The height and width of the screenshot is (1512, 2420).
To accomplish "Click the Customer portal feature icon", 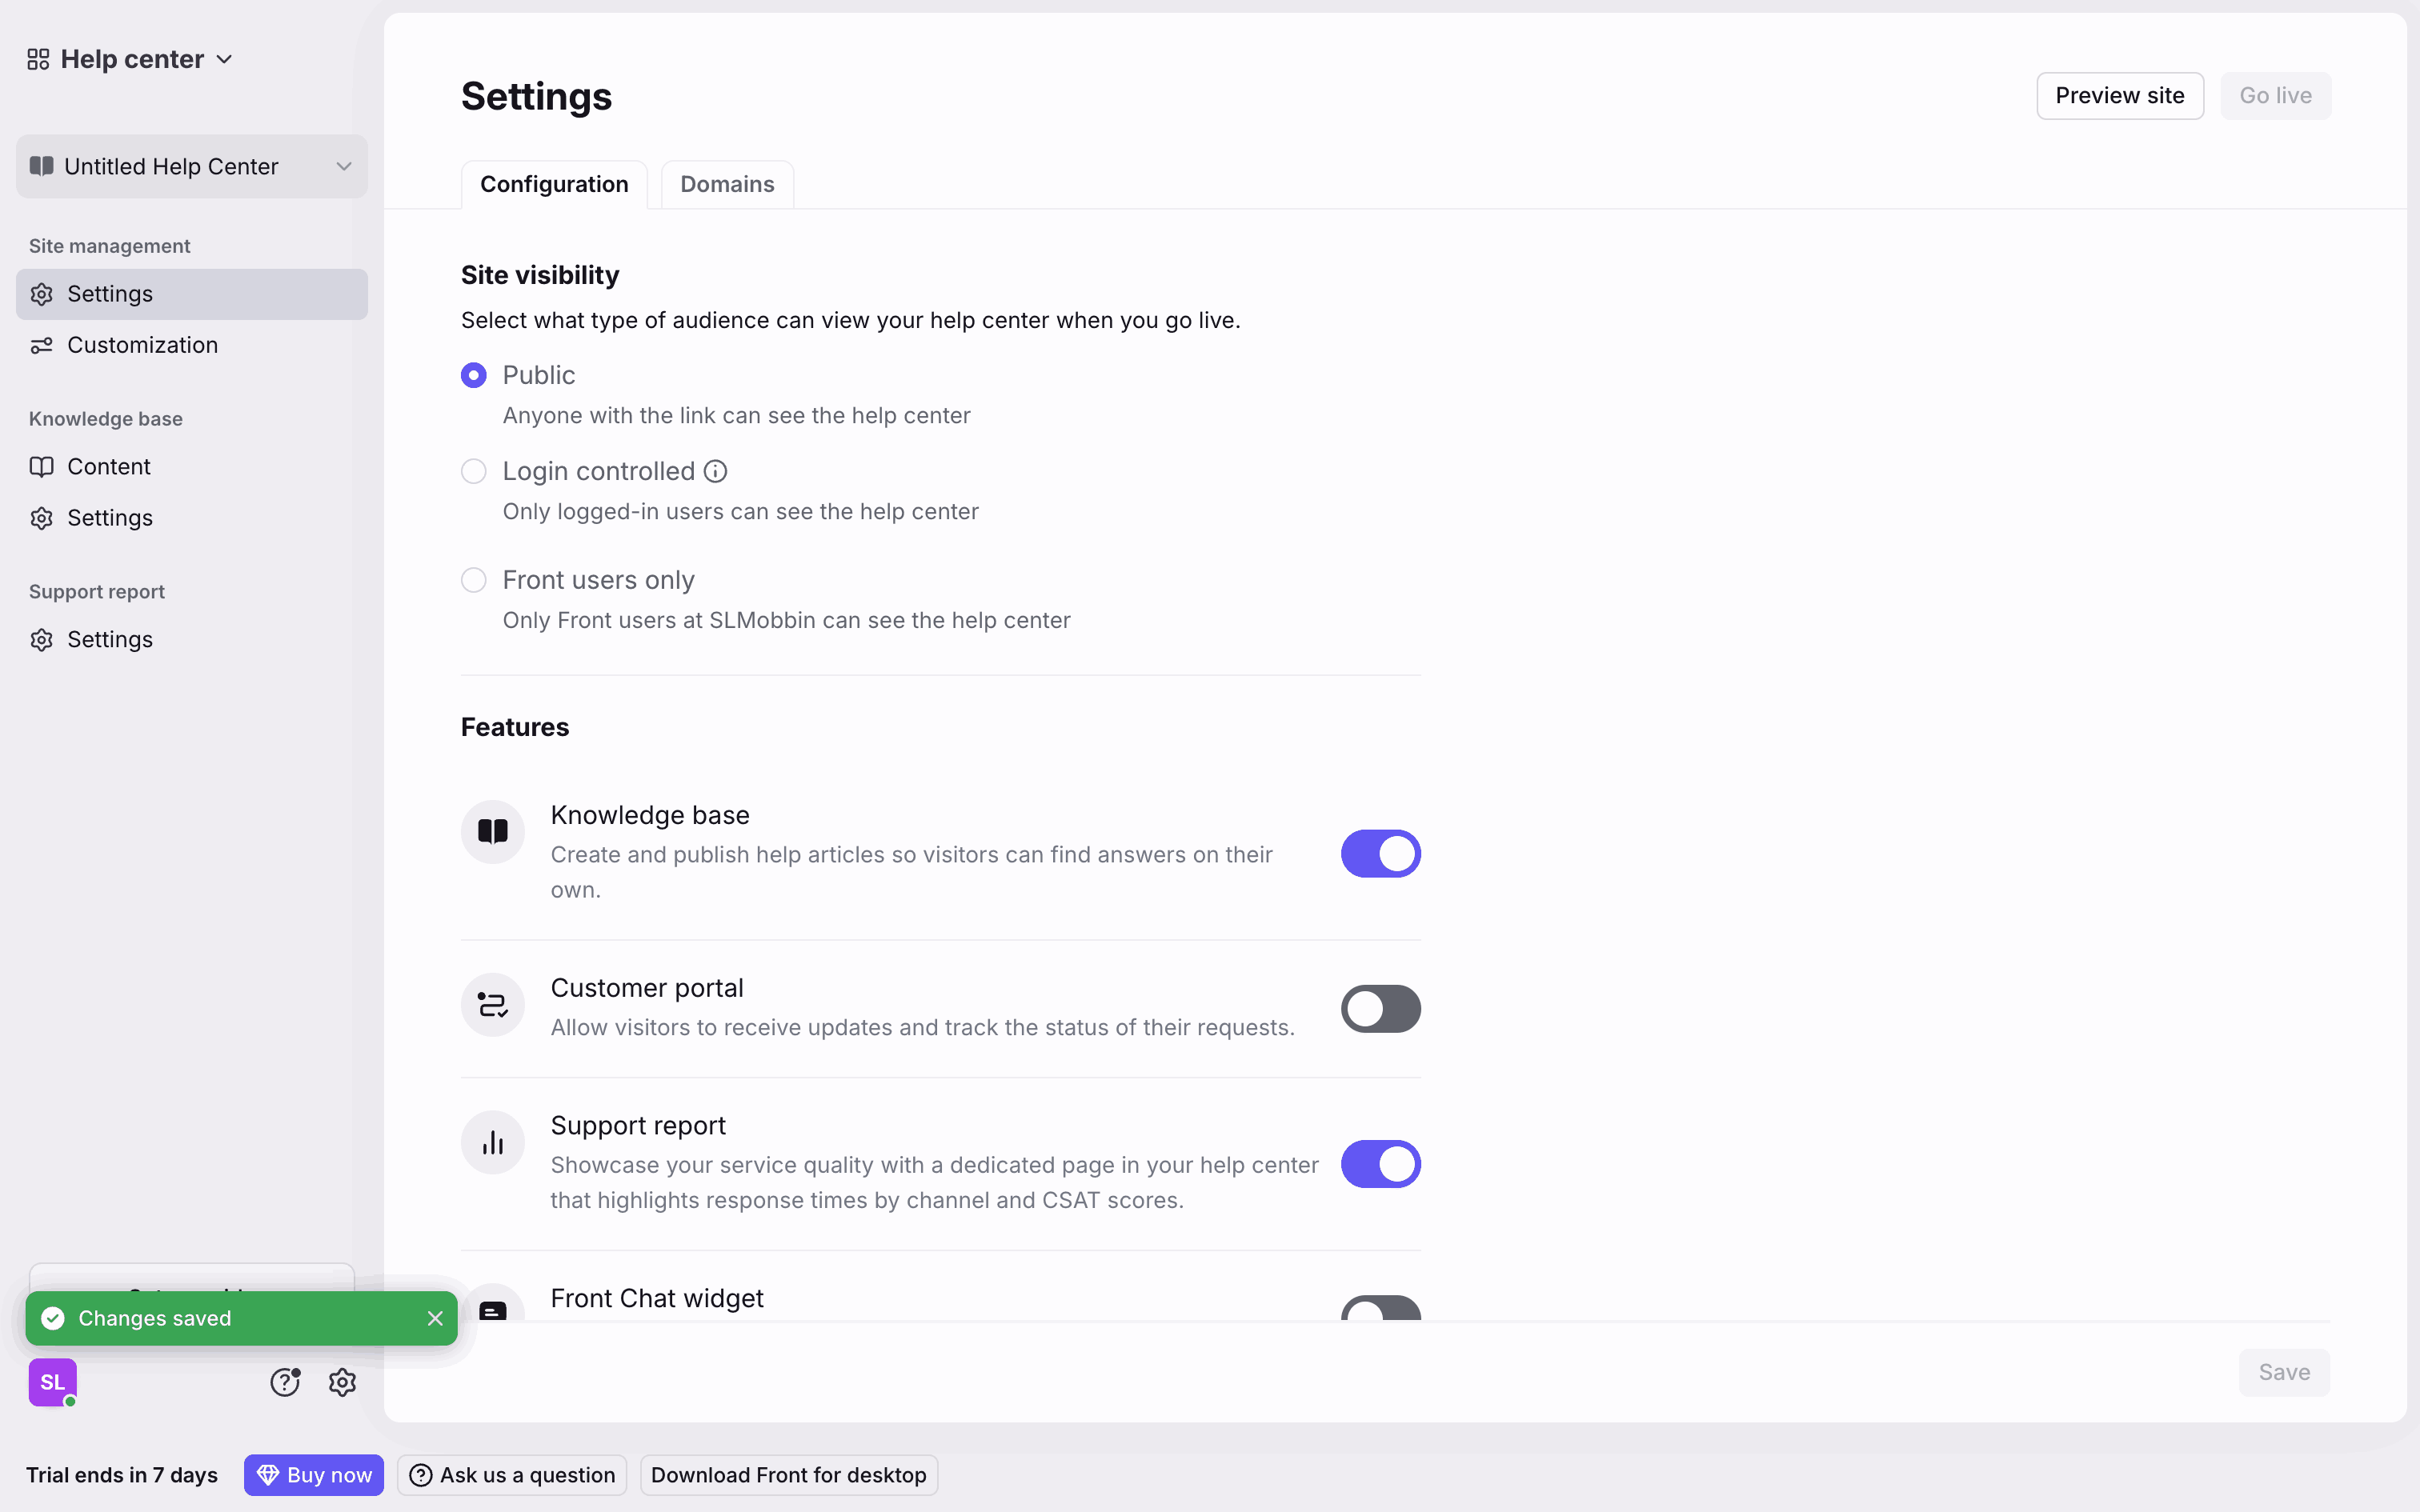I will pyautogui.click(x=493, y=1004).
